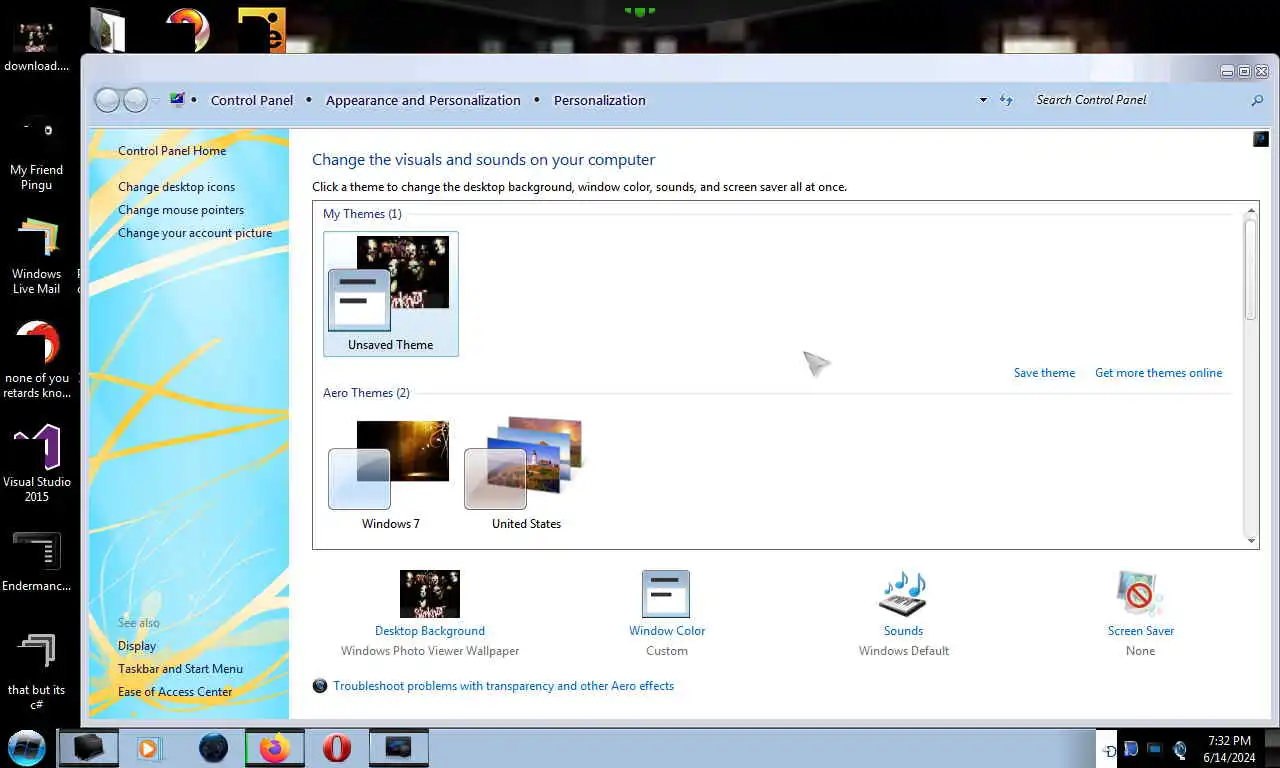This screenshot has width=1280, height=768.
Task: Open the Windows Start button
Action: coord(26,748)
